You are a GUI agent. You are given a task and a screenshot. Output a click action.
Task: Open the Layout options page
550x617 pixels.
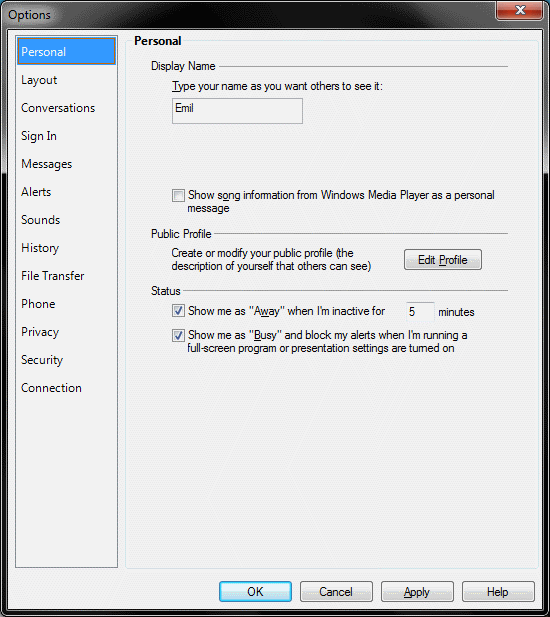pyautogui.click(x=39, y=80)
